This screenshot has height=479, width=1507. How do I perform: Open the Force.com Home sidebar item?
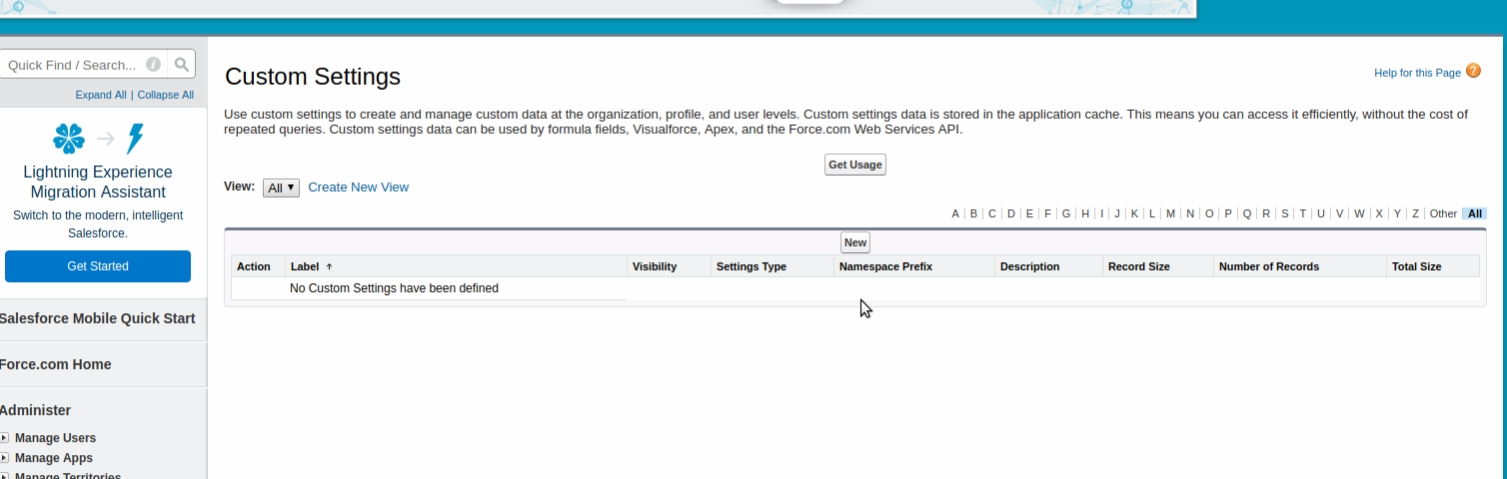click(56, 364)
